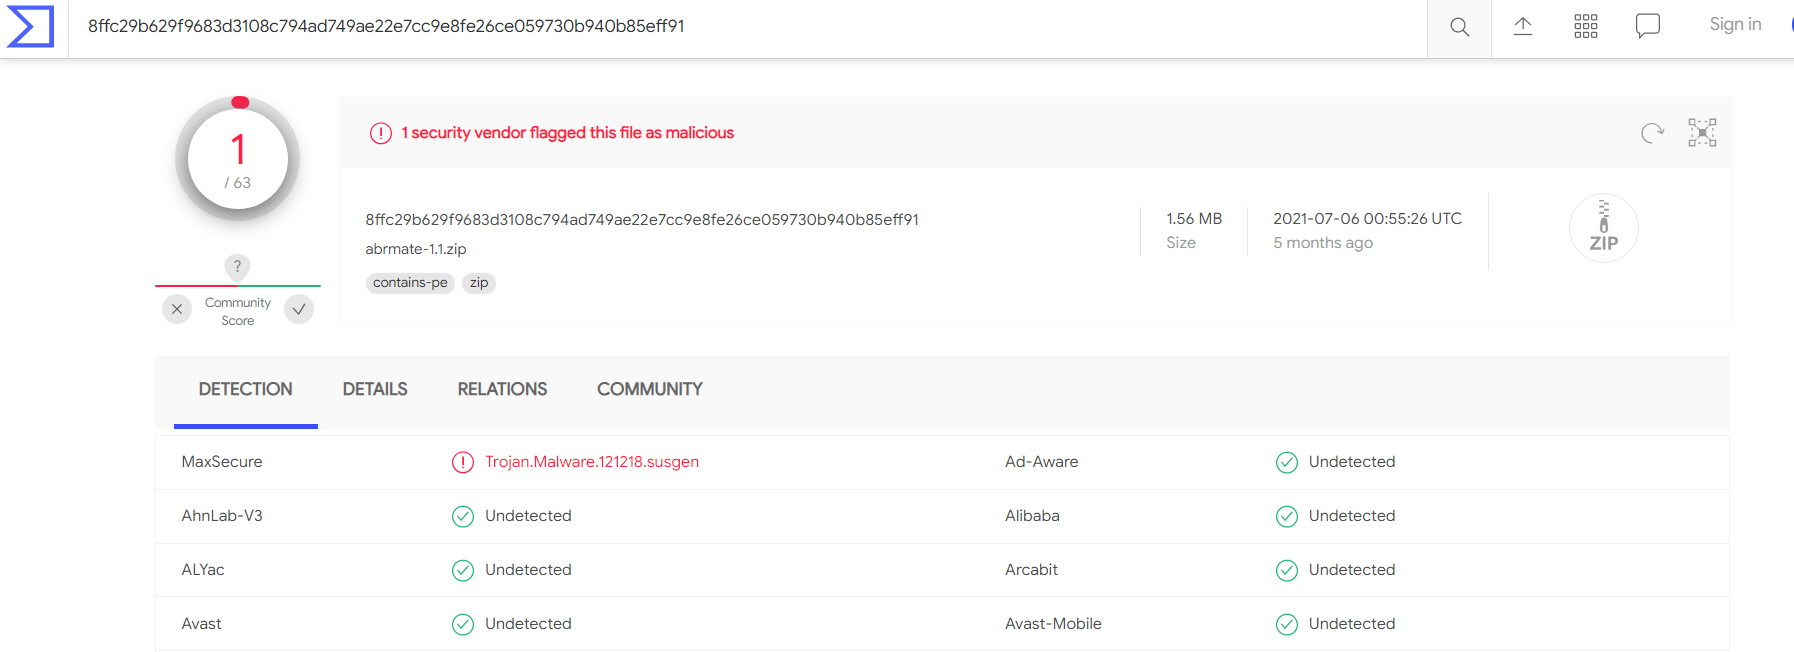
Task: Click the reanalyze refresh icon
Action: [x=1652, y=133]
